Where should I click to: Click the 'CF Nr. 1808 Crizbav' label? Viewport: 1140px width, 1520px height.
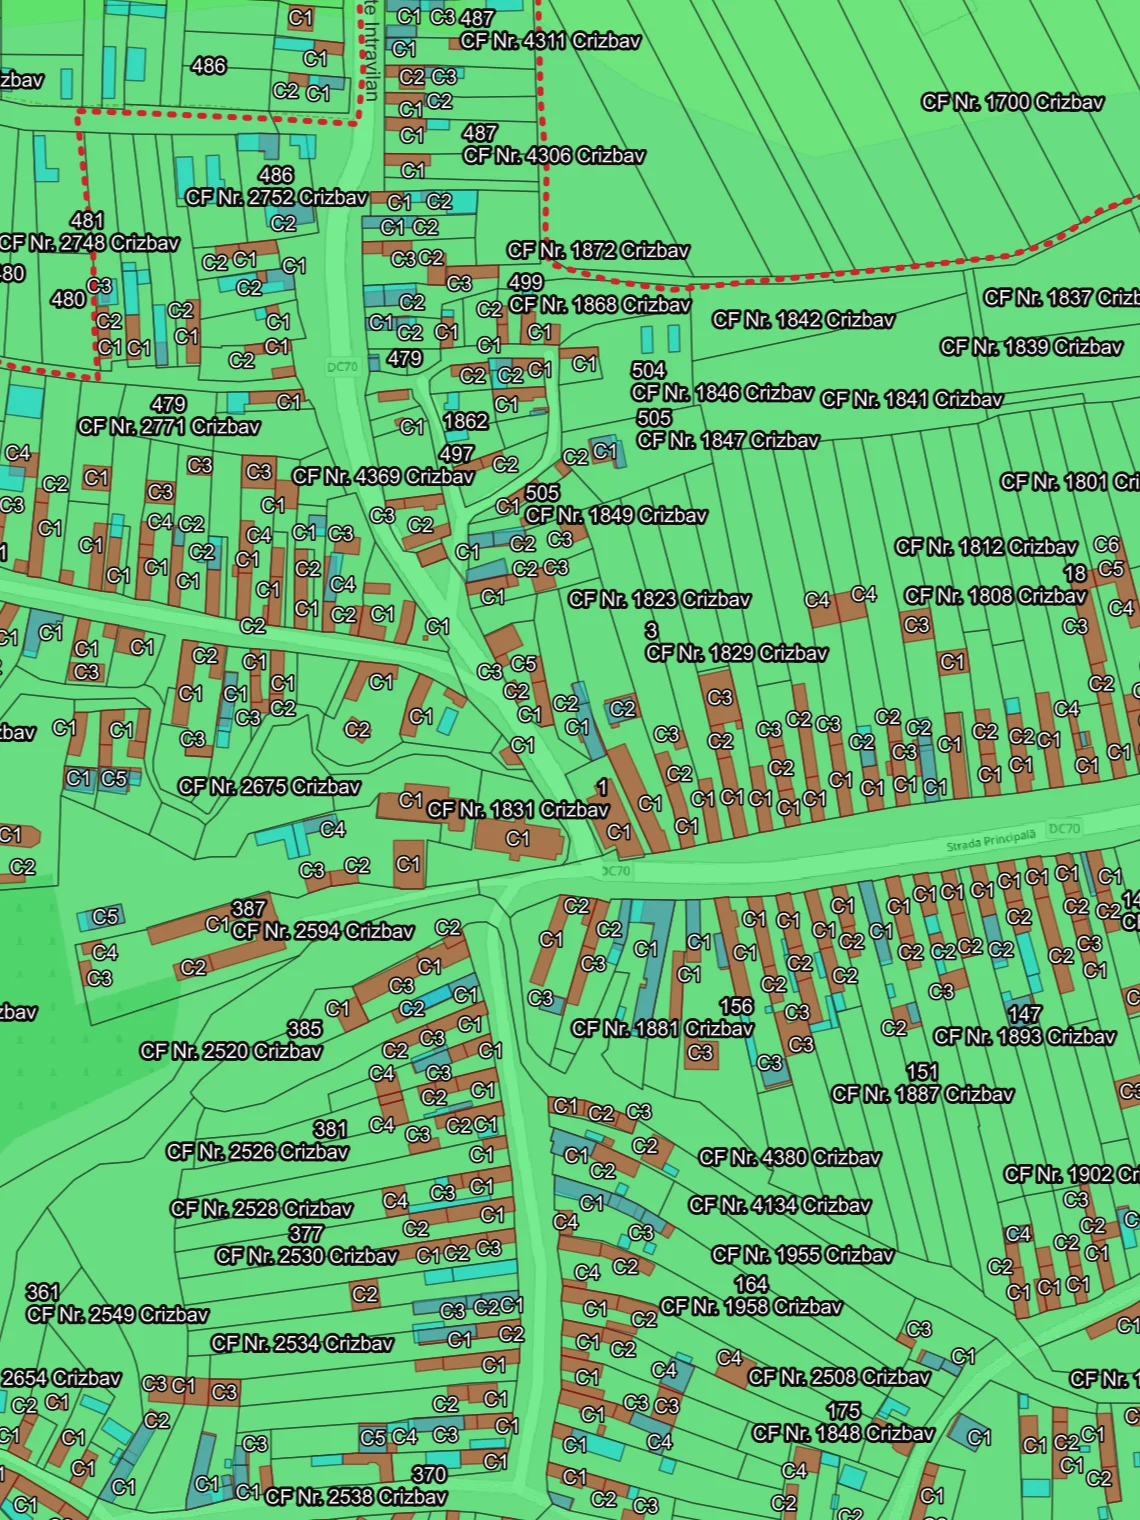click(996, 597)
